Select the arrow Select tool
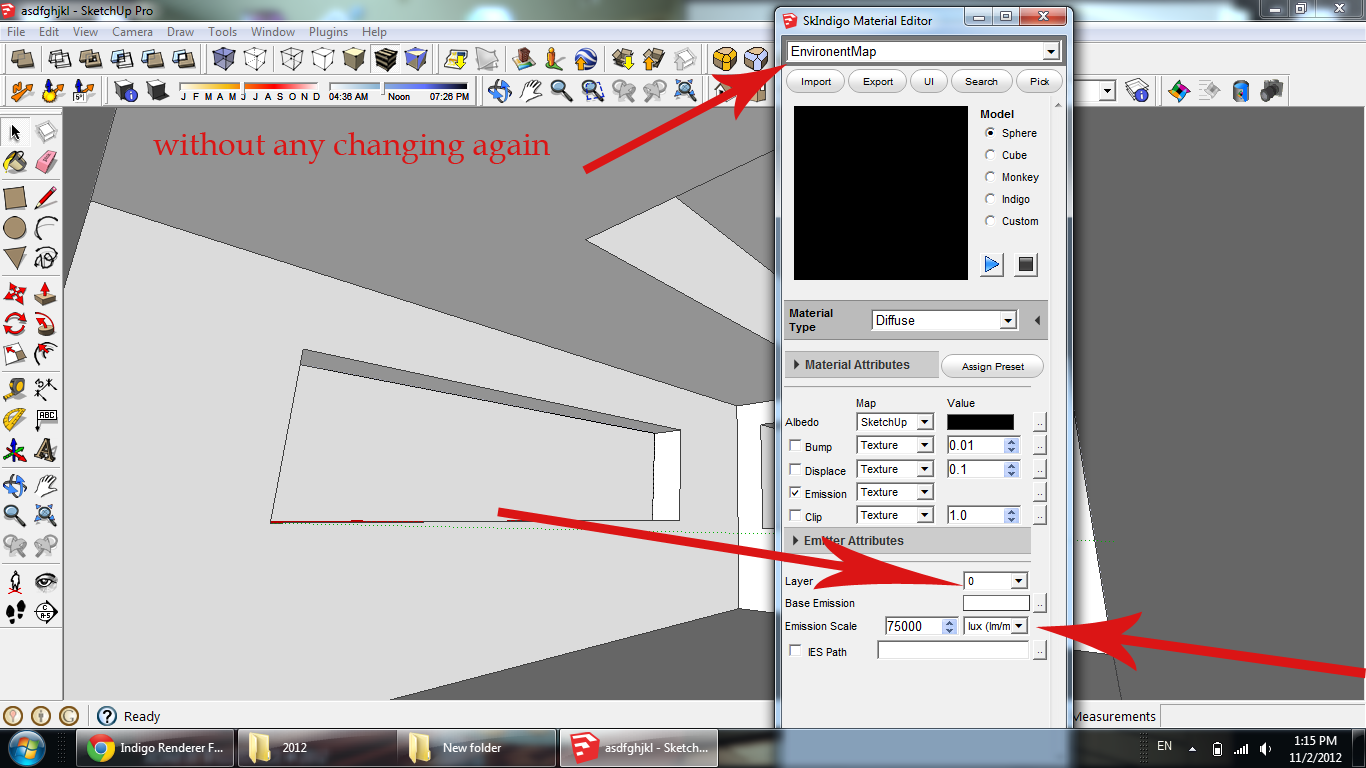1366x768 pixels. coord(15,132)
